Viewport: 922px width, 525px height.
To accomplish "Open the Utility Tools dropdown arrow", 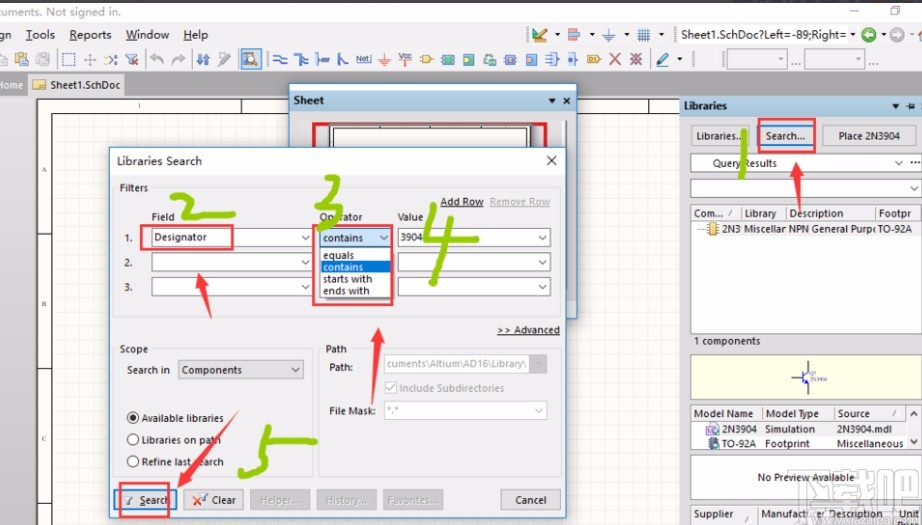I will [x=557, y=35].
